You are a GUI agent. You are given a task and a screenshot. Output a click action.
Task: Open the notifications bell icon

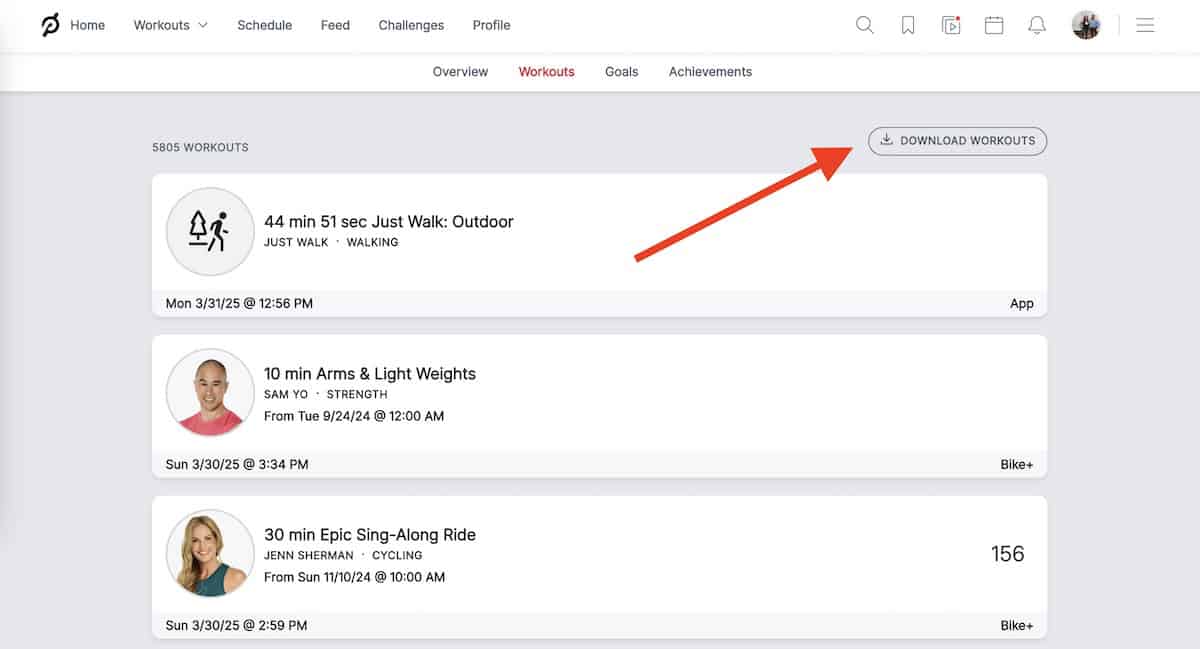1037,25
